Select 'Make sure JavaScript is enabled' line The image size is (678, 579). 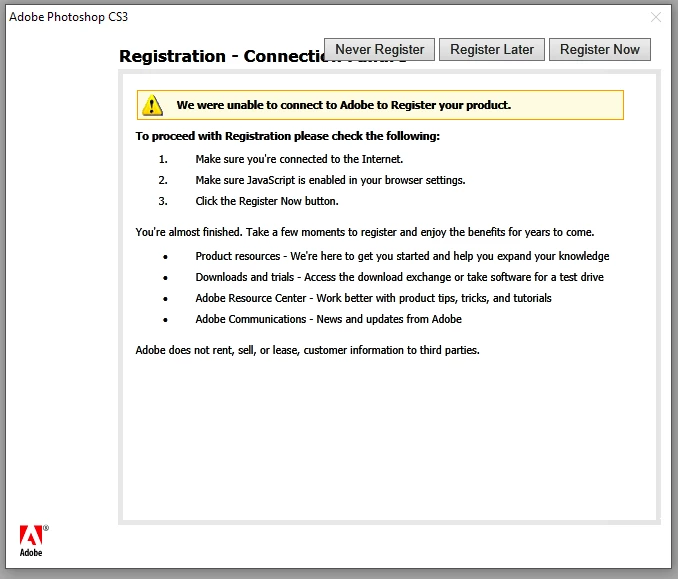coord(330,180)
